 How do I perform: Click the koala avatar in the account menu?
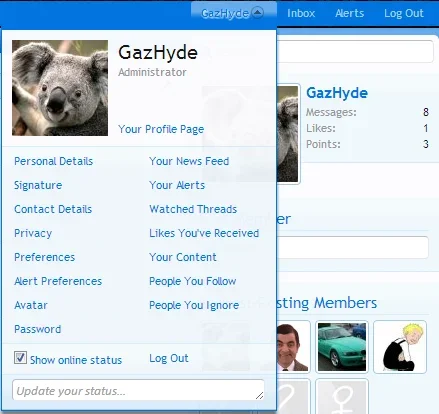(60, 88)
